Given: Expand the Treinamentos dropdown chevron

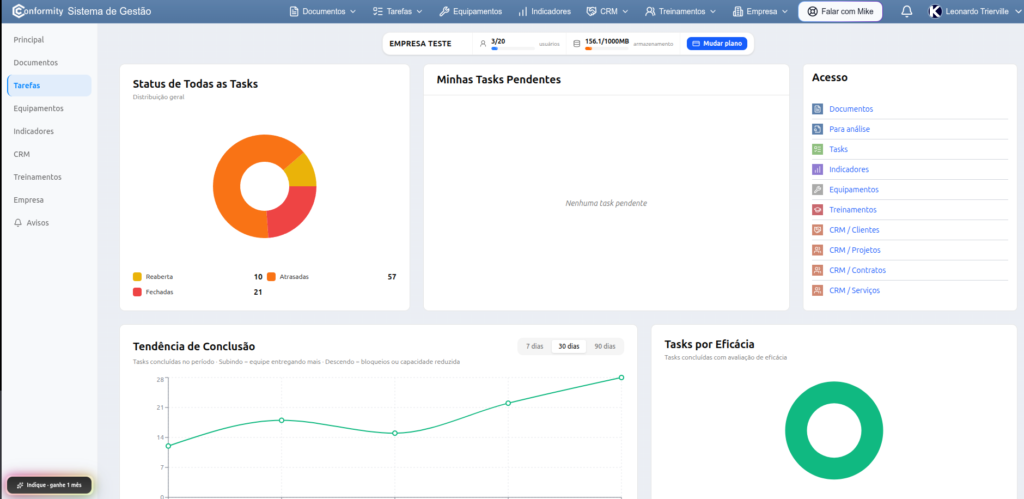Looking at the screenshot, I should (712, 12).
